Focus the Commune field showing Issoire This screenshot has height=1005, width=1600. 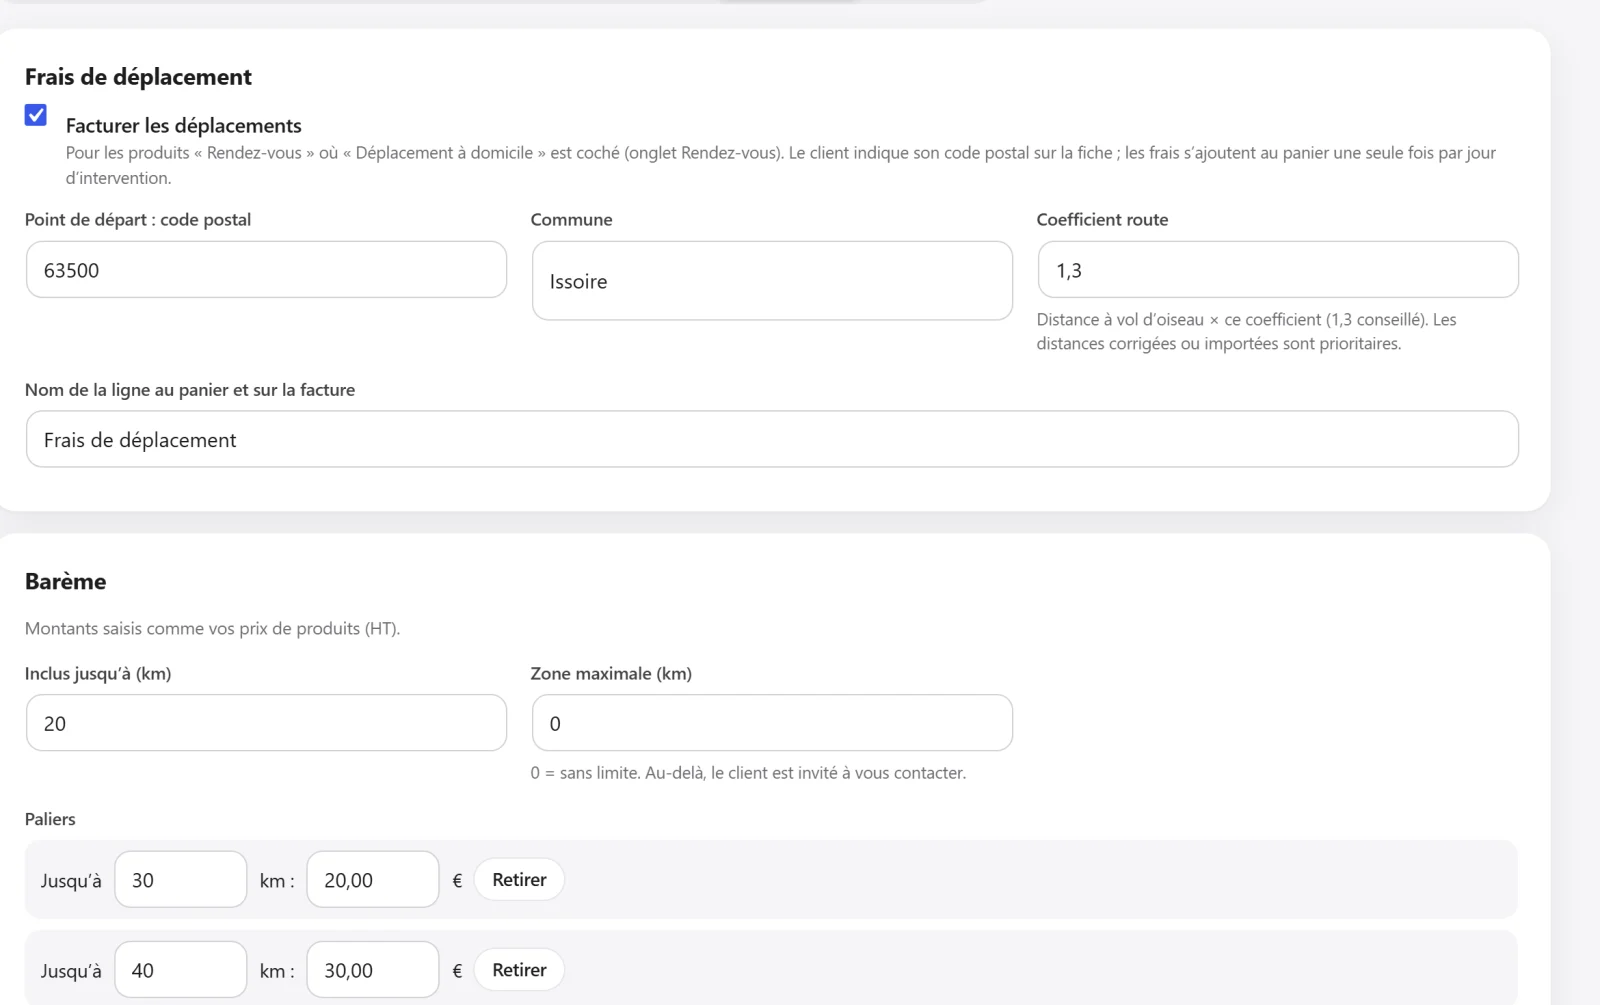click(x=772, y=281)
